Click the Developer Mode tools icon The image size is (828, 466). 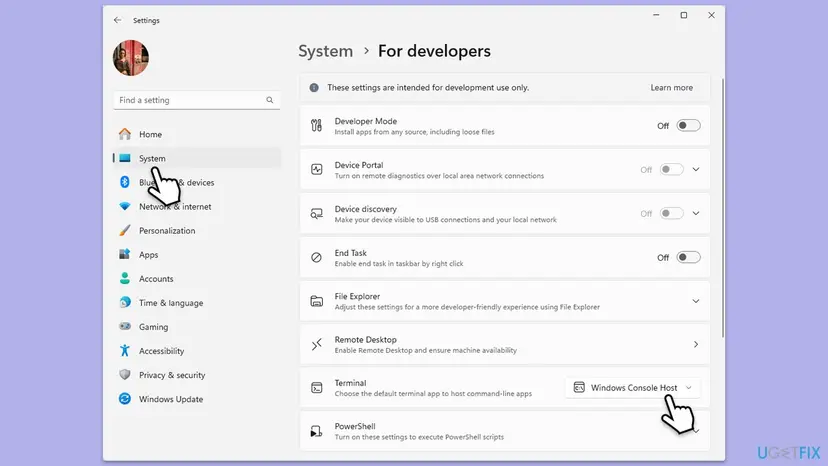pos(316,126)
